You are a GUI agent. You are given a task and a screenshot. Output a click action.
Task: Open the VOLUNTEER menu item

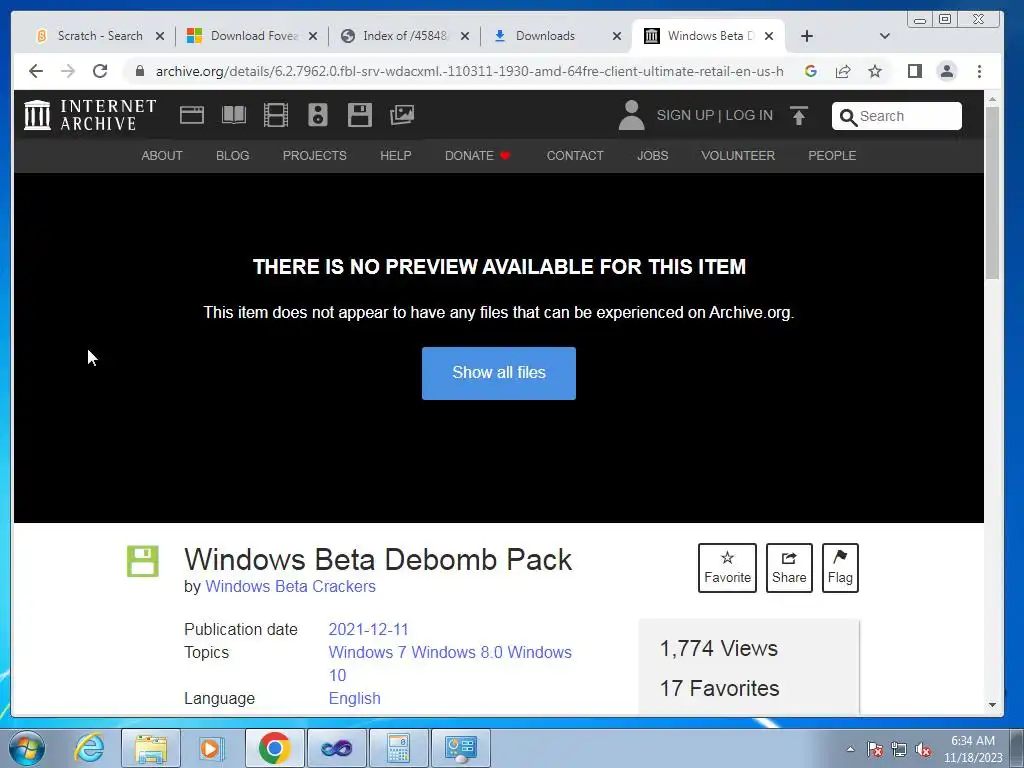(x=738, y=155)
